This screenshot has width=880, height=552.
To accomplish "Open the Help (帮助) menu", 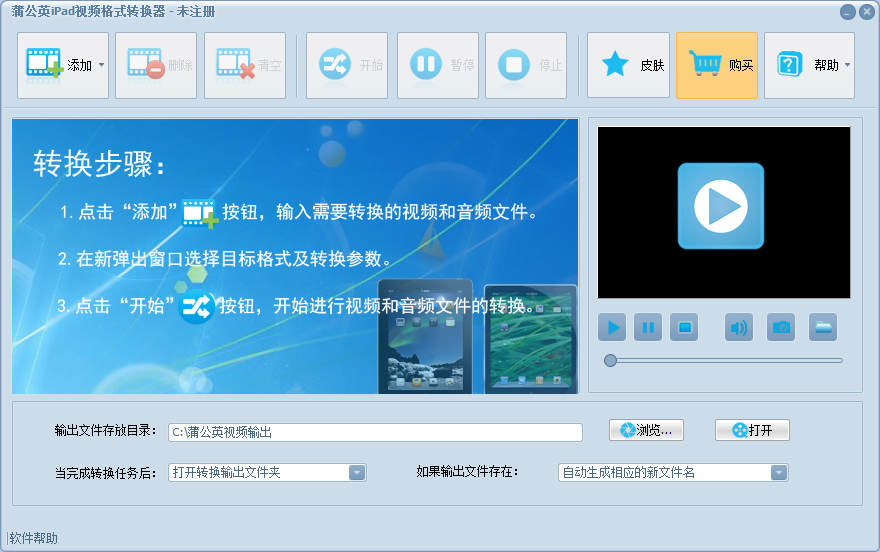I will point(809,65).
